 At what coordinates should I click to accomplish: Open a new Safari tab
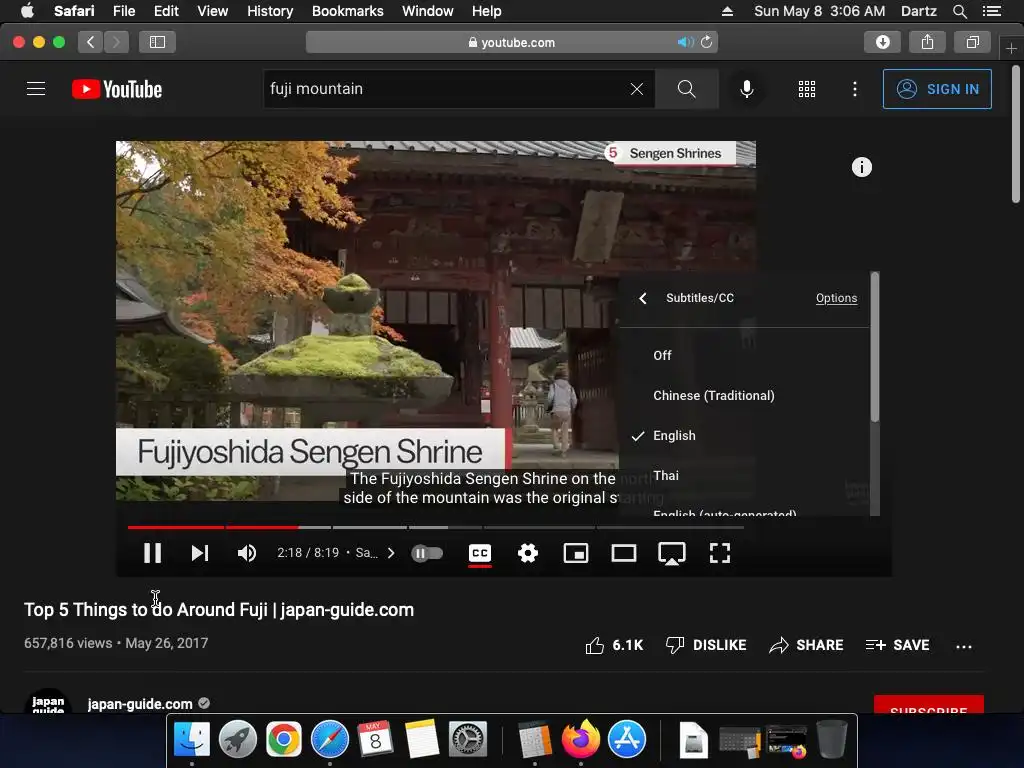pyautogui.click(x=1011, y=48)
